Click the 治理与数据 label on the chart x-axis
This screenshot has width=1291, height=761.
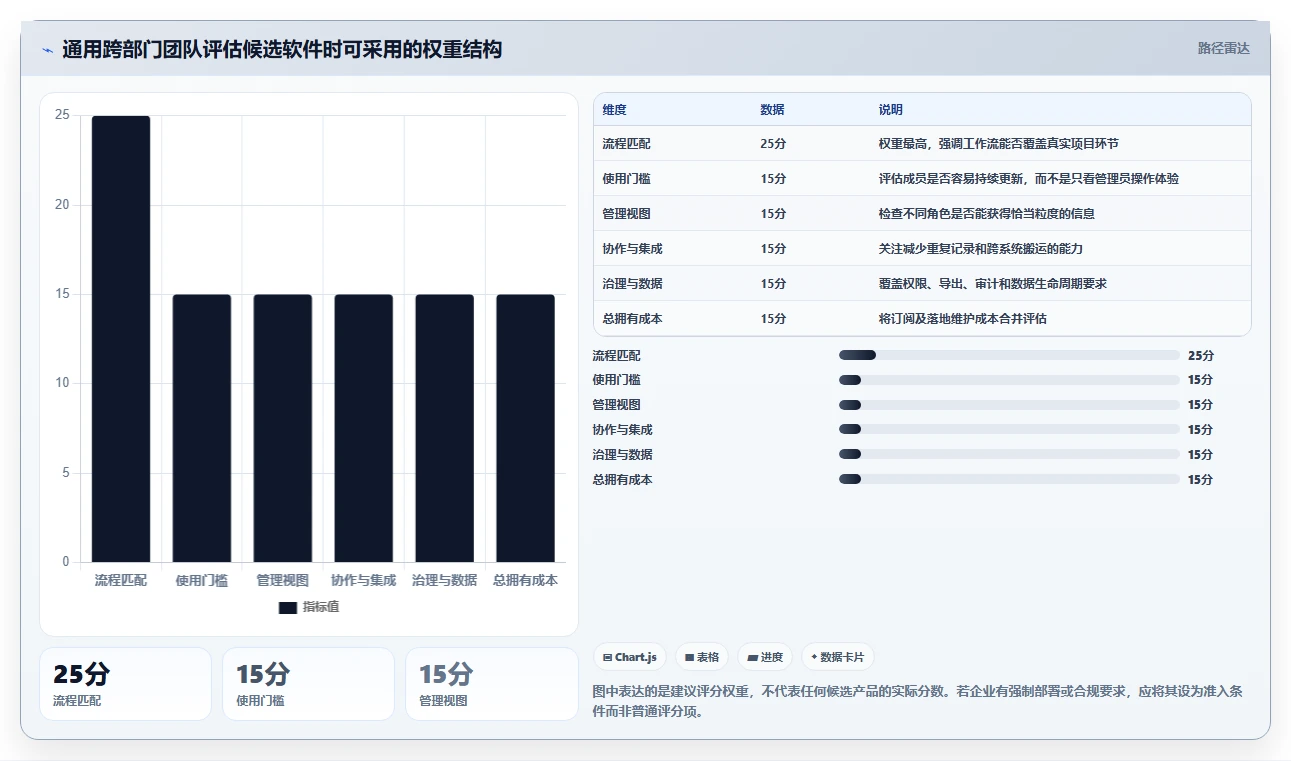pyautogui.click(x=445, y=580)
